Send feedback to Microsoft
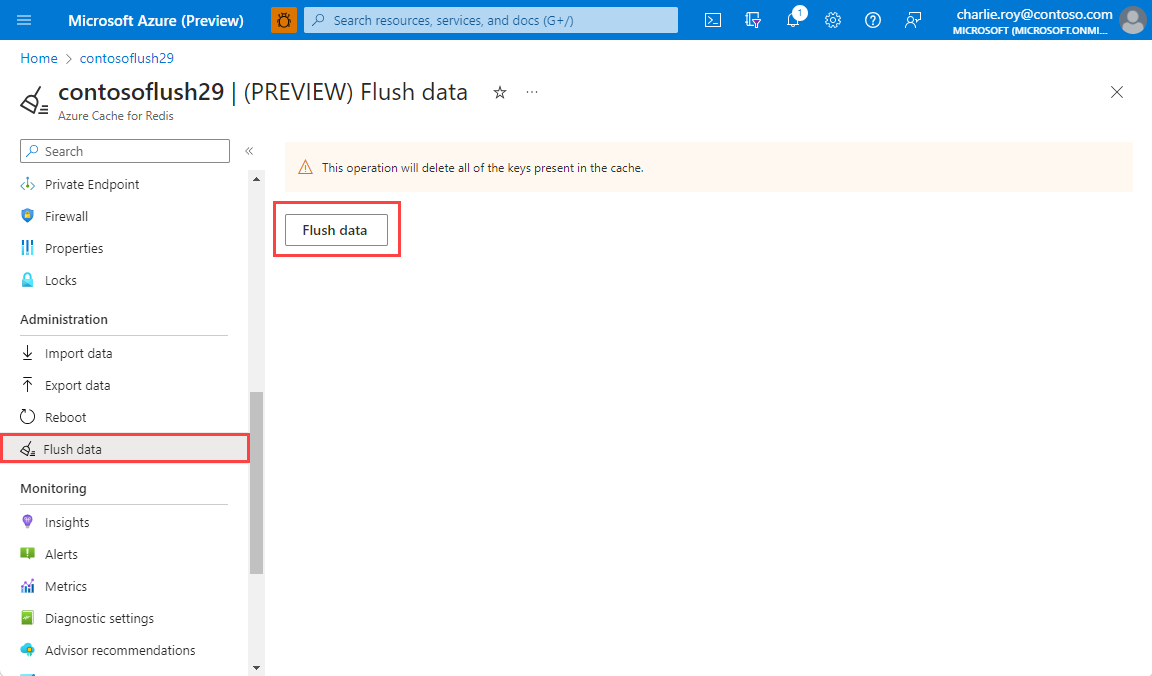 click(x=912, y=19)
